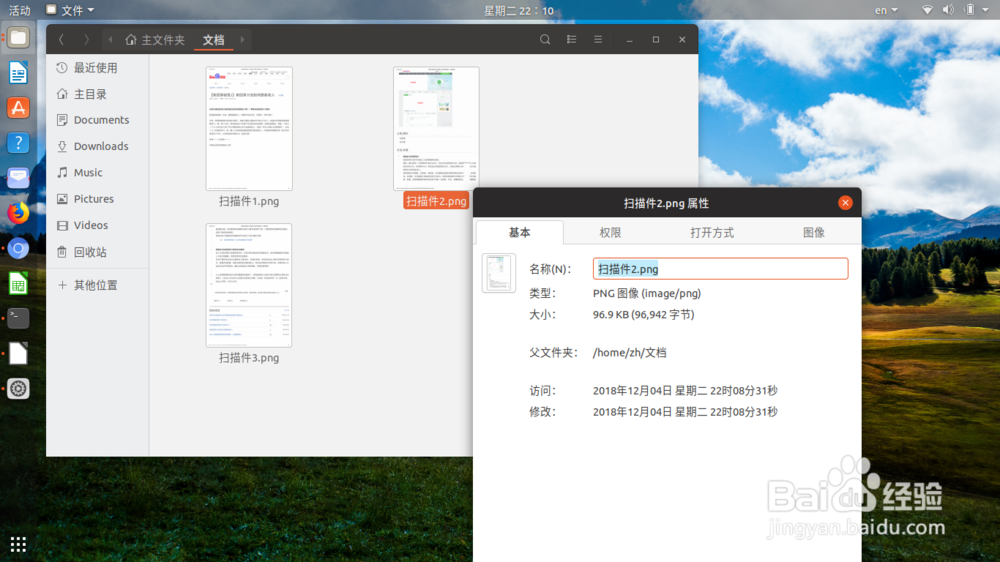The width and height of the screenshot is (1000, 562).
Task: Click the file icon in properties dialog
Action: tap(499, 273)
